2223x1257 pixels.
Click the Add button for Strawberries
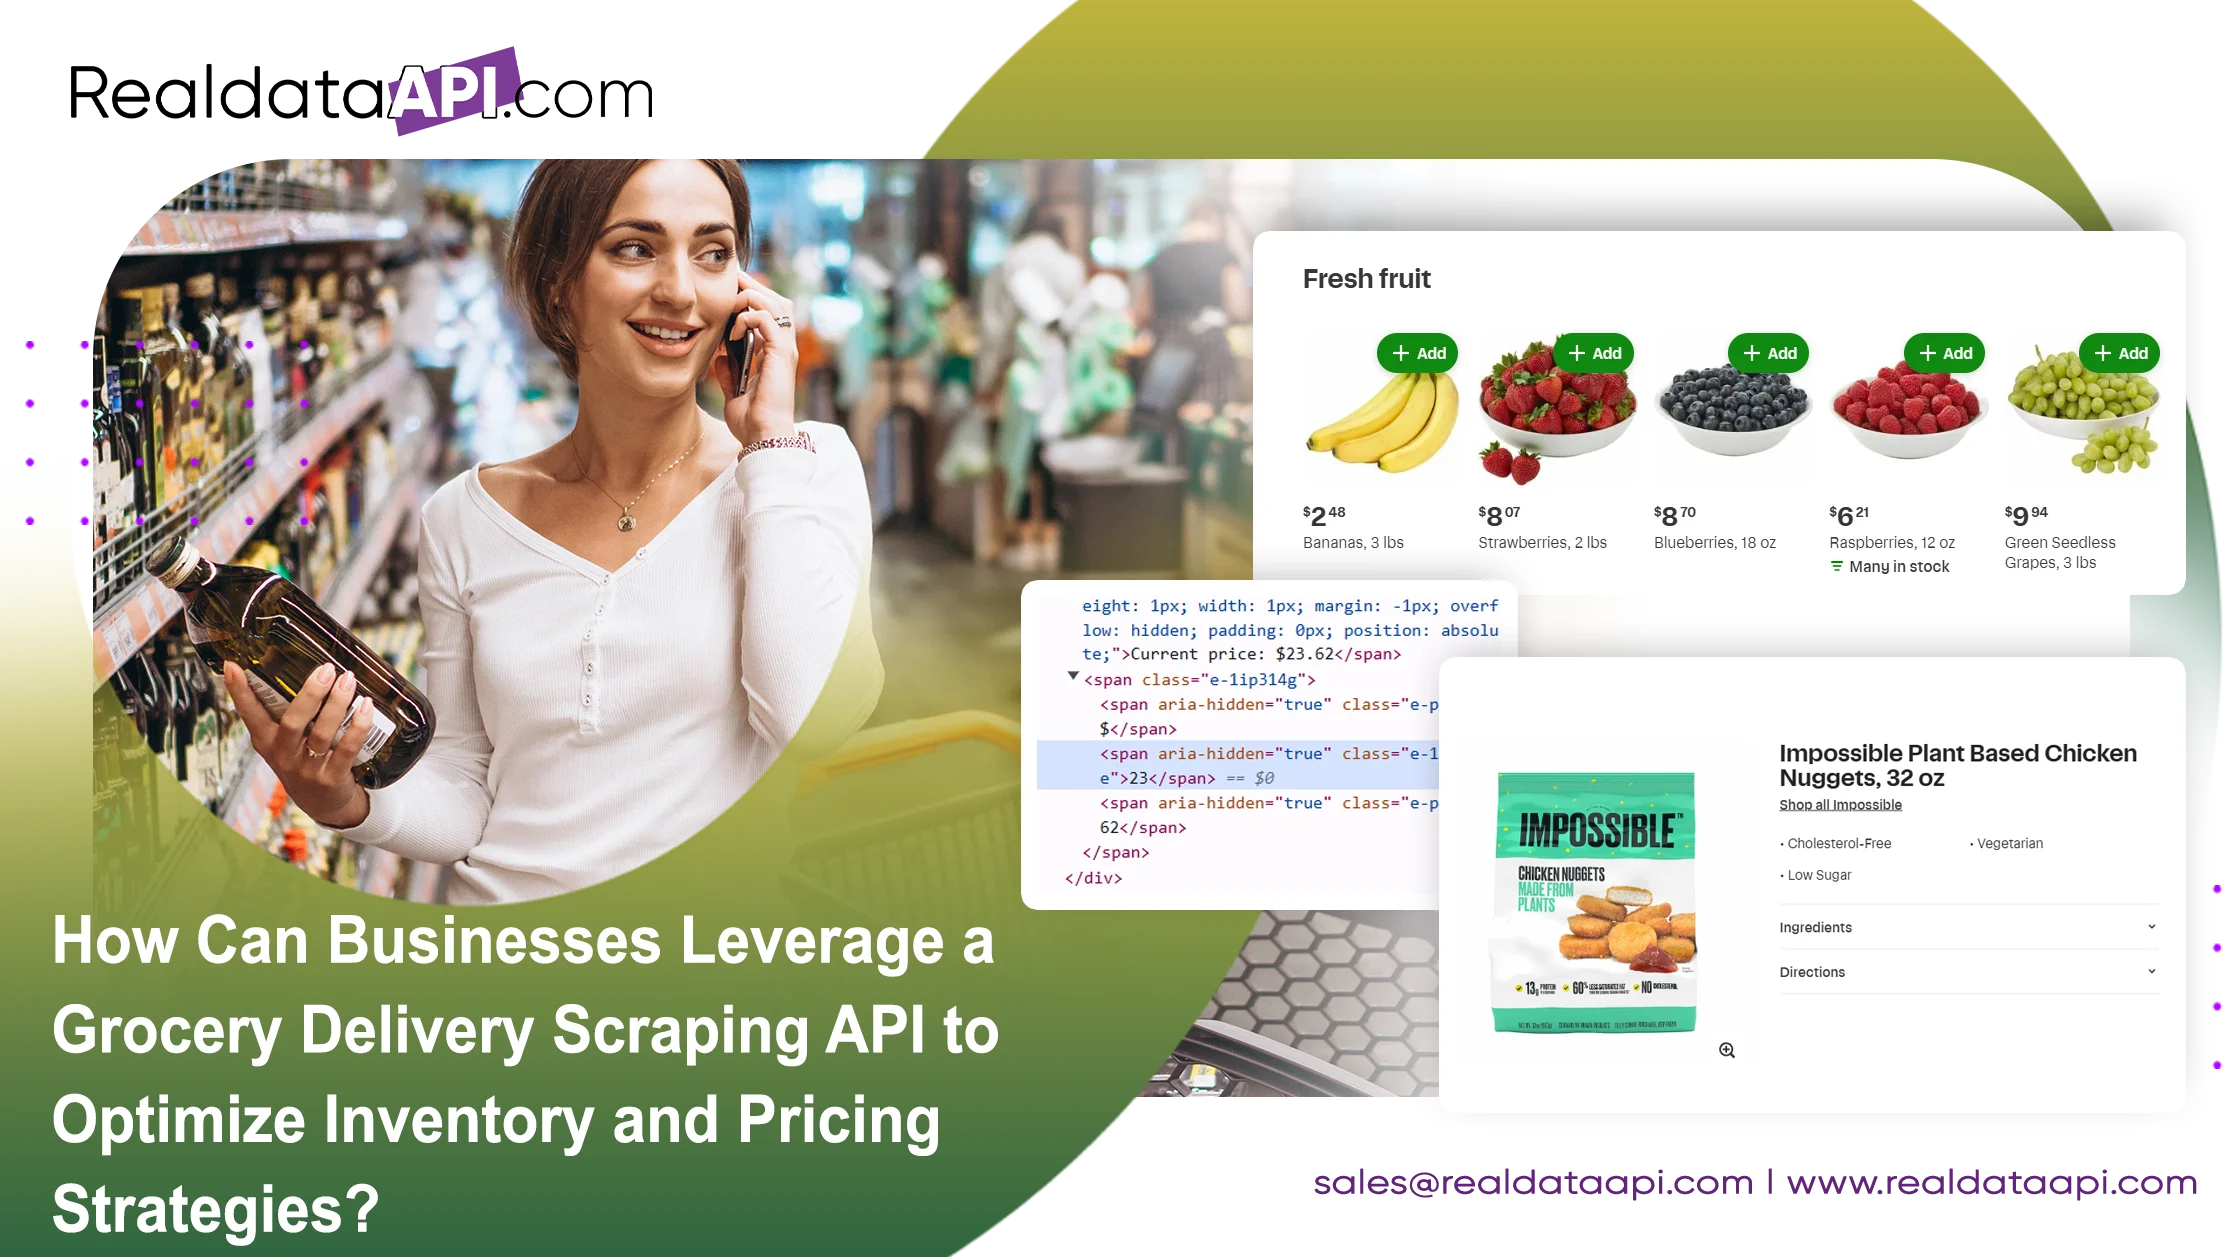coord(1592,353)
